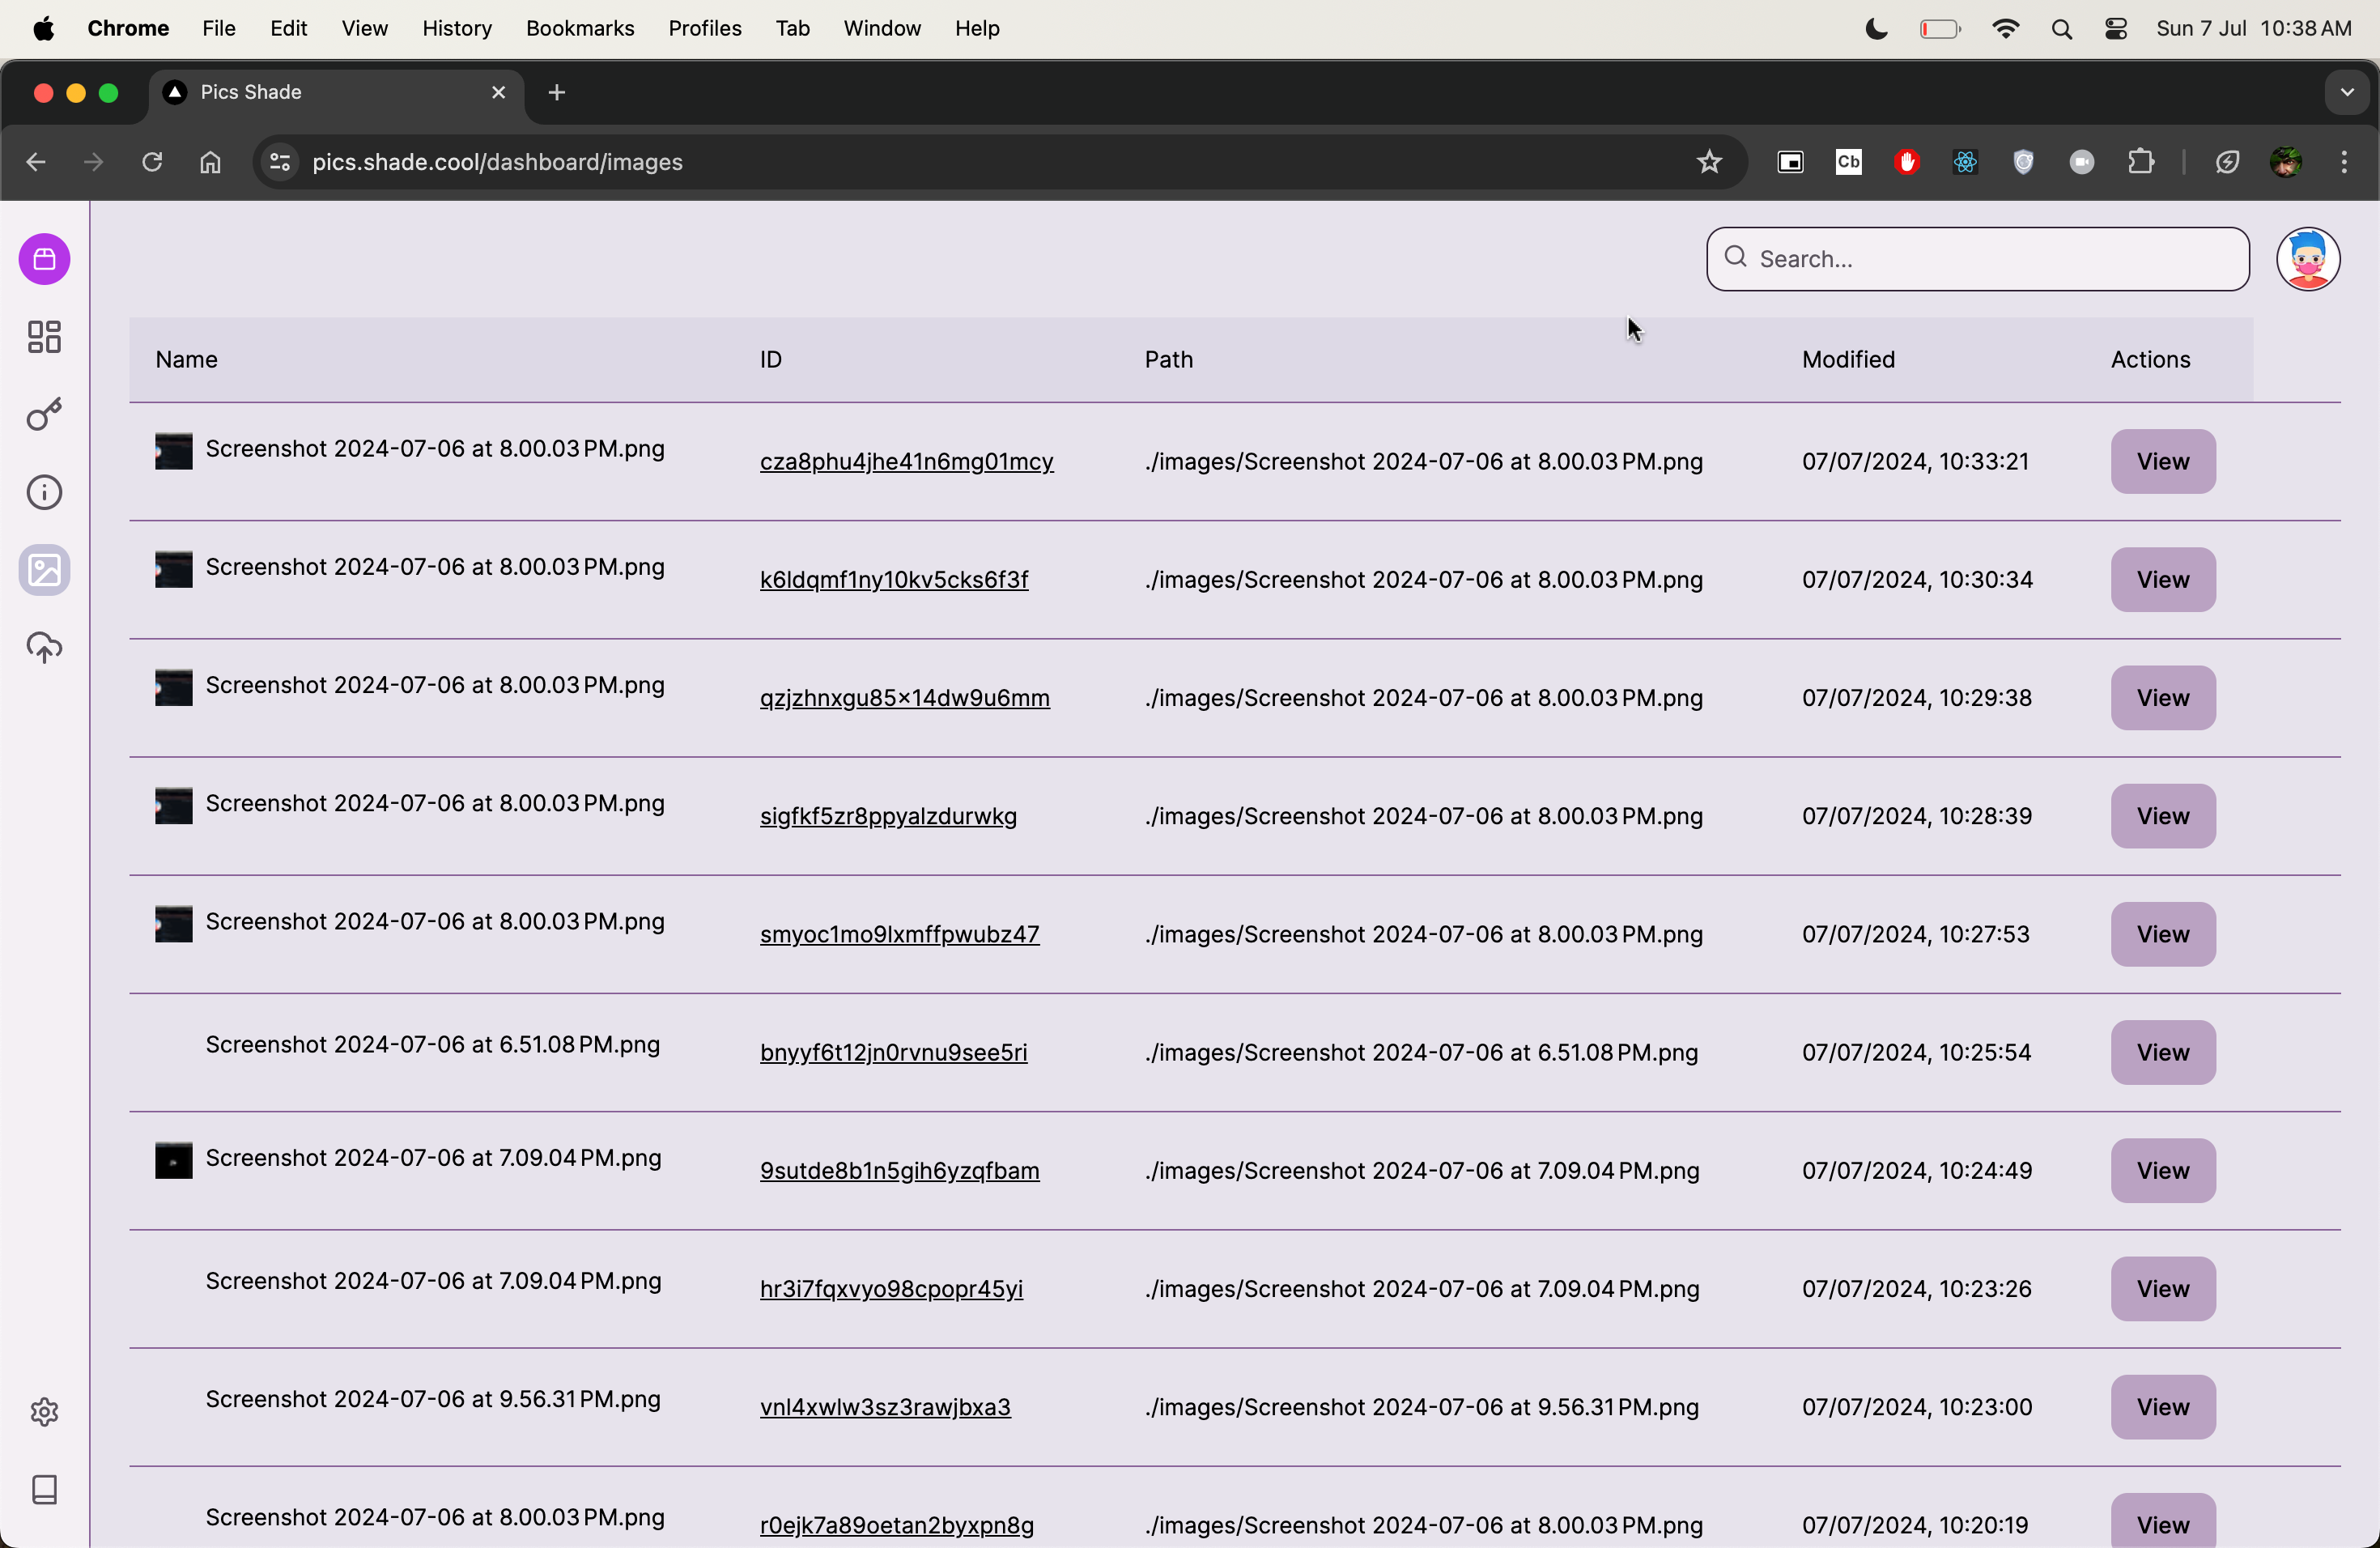Click the Modified column header
Screen dimensions: 2380x1548
(x=1848, y=360)
